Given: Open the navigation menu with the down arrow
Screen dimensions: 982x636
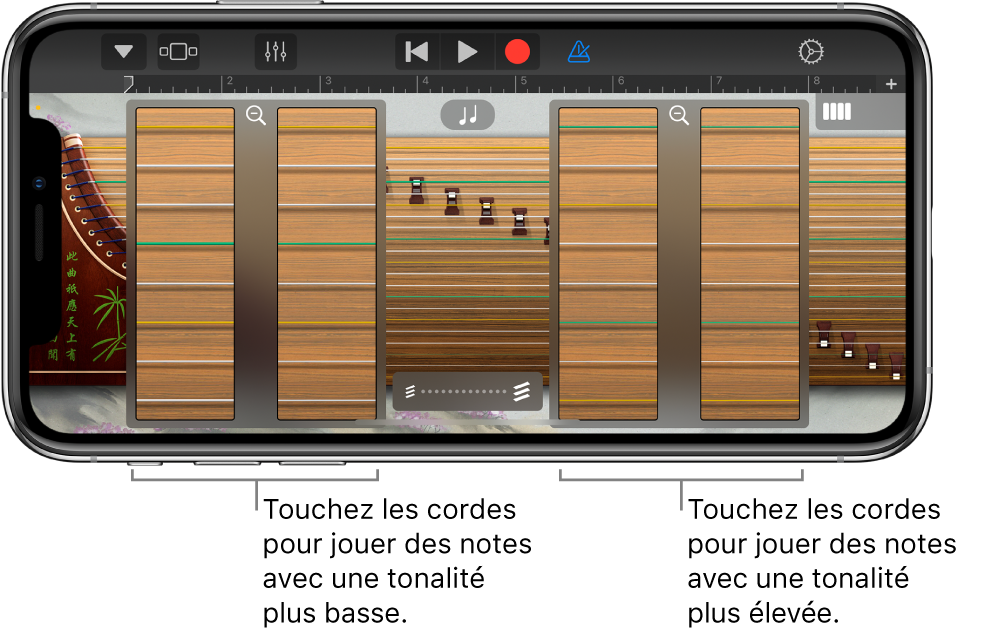Looking at the screenshot, I should (x=125, y=51).
